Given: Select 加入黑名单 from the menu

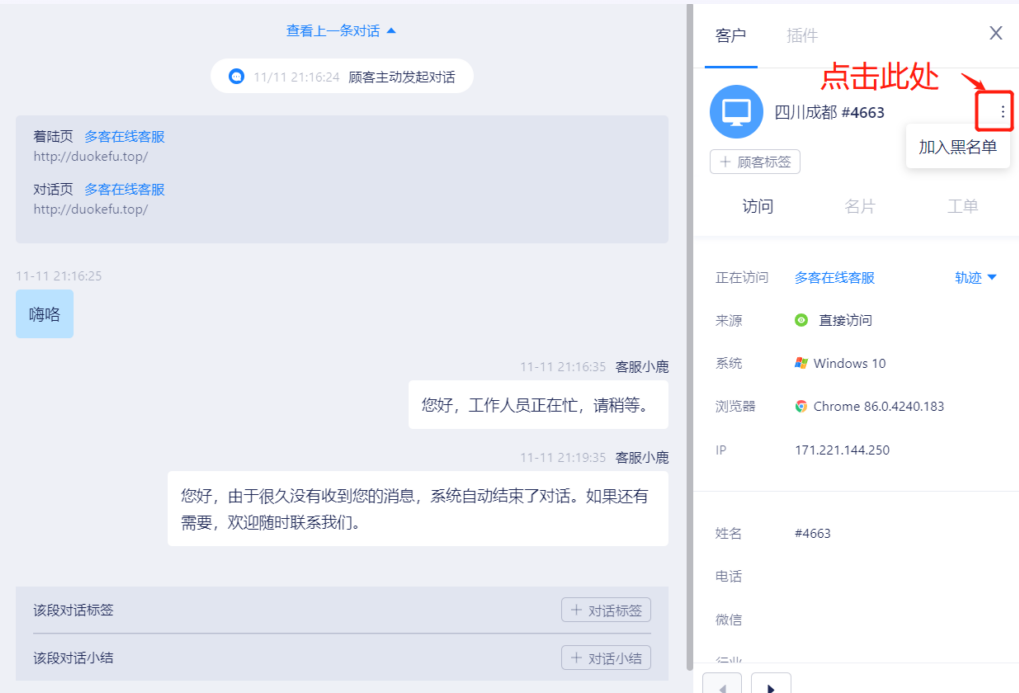Looking at the screenshot, I should point(957,146).
